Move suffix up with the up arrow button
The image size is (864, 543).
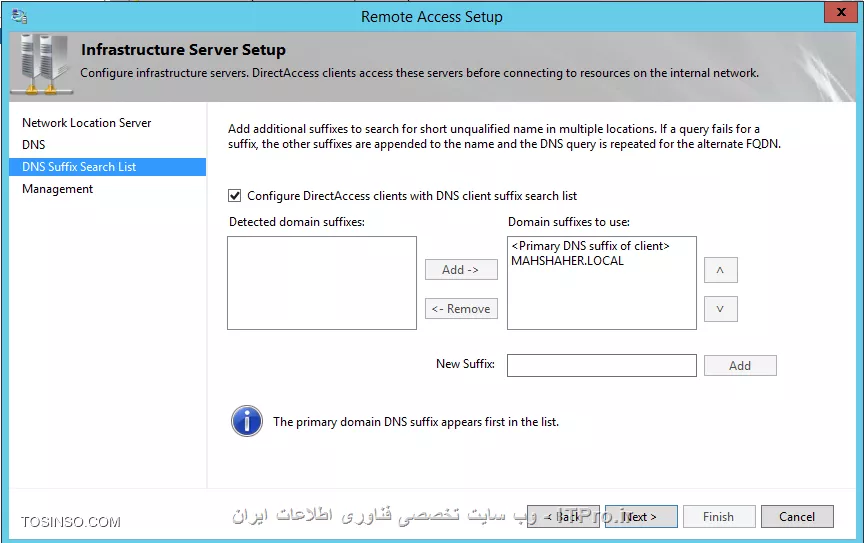pyautogui.click(x=721, y=270)
